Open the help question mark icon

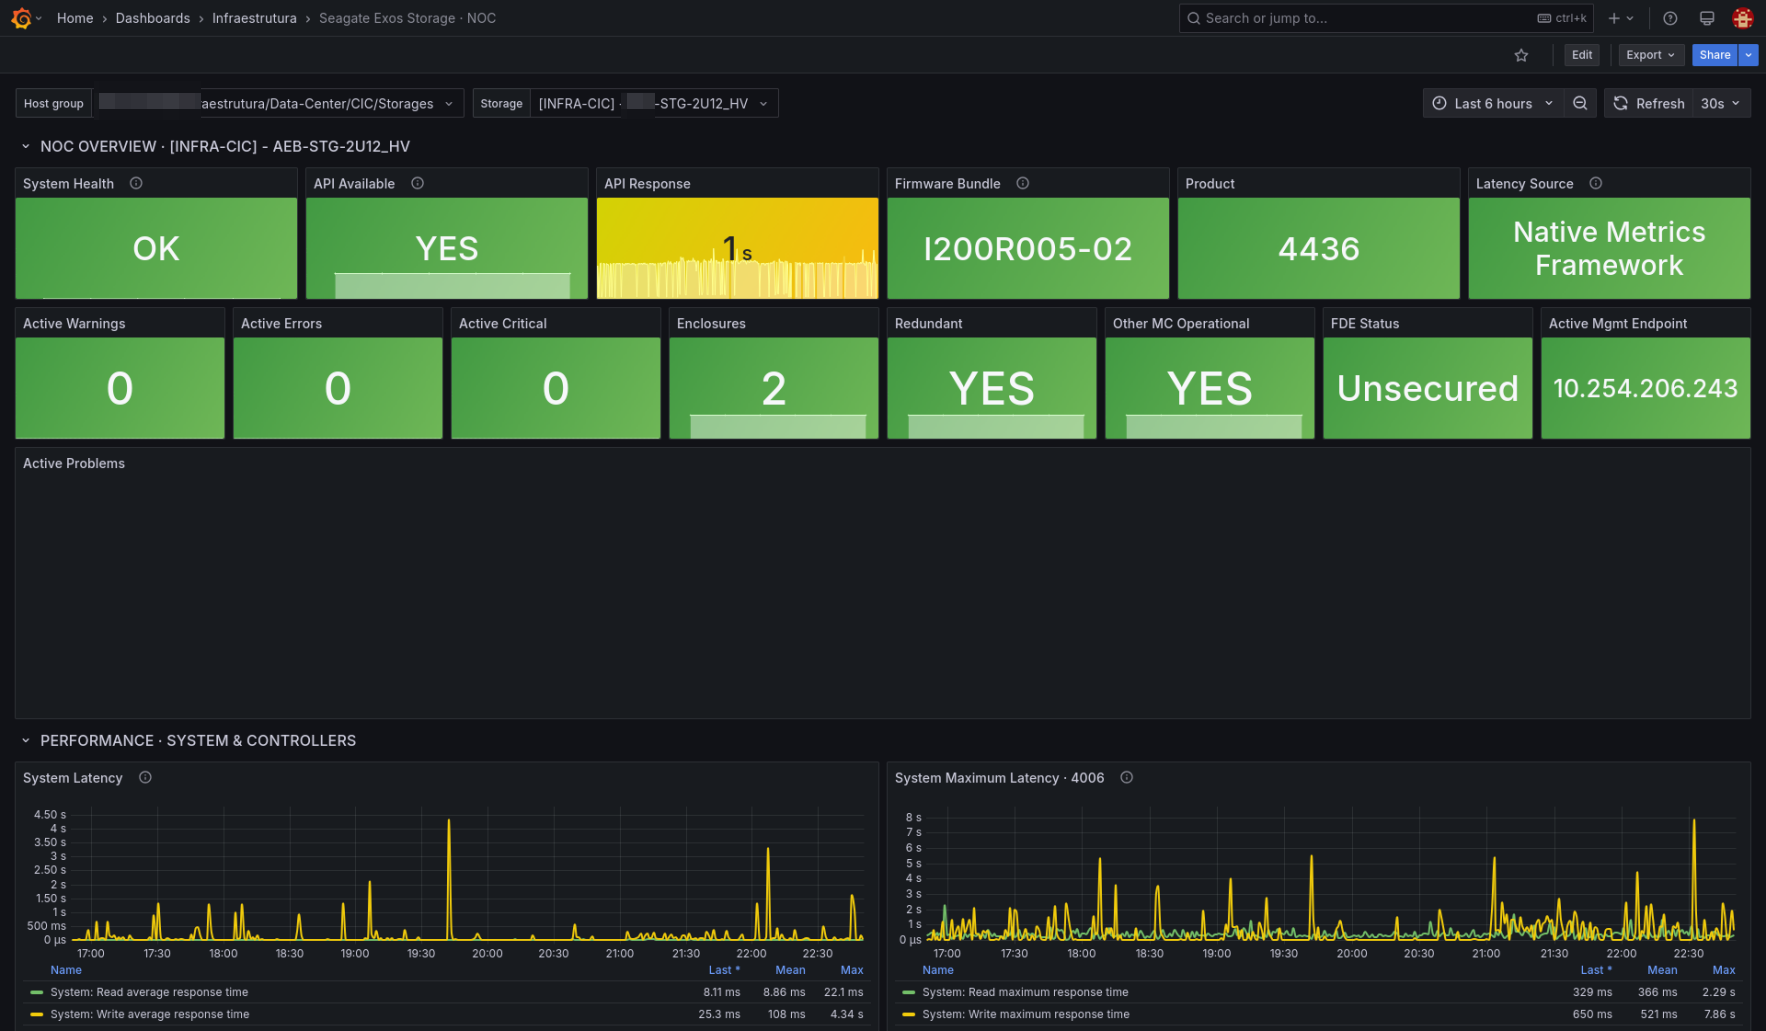click(1670, 18)
